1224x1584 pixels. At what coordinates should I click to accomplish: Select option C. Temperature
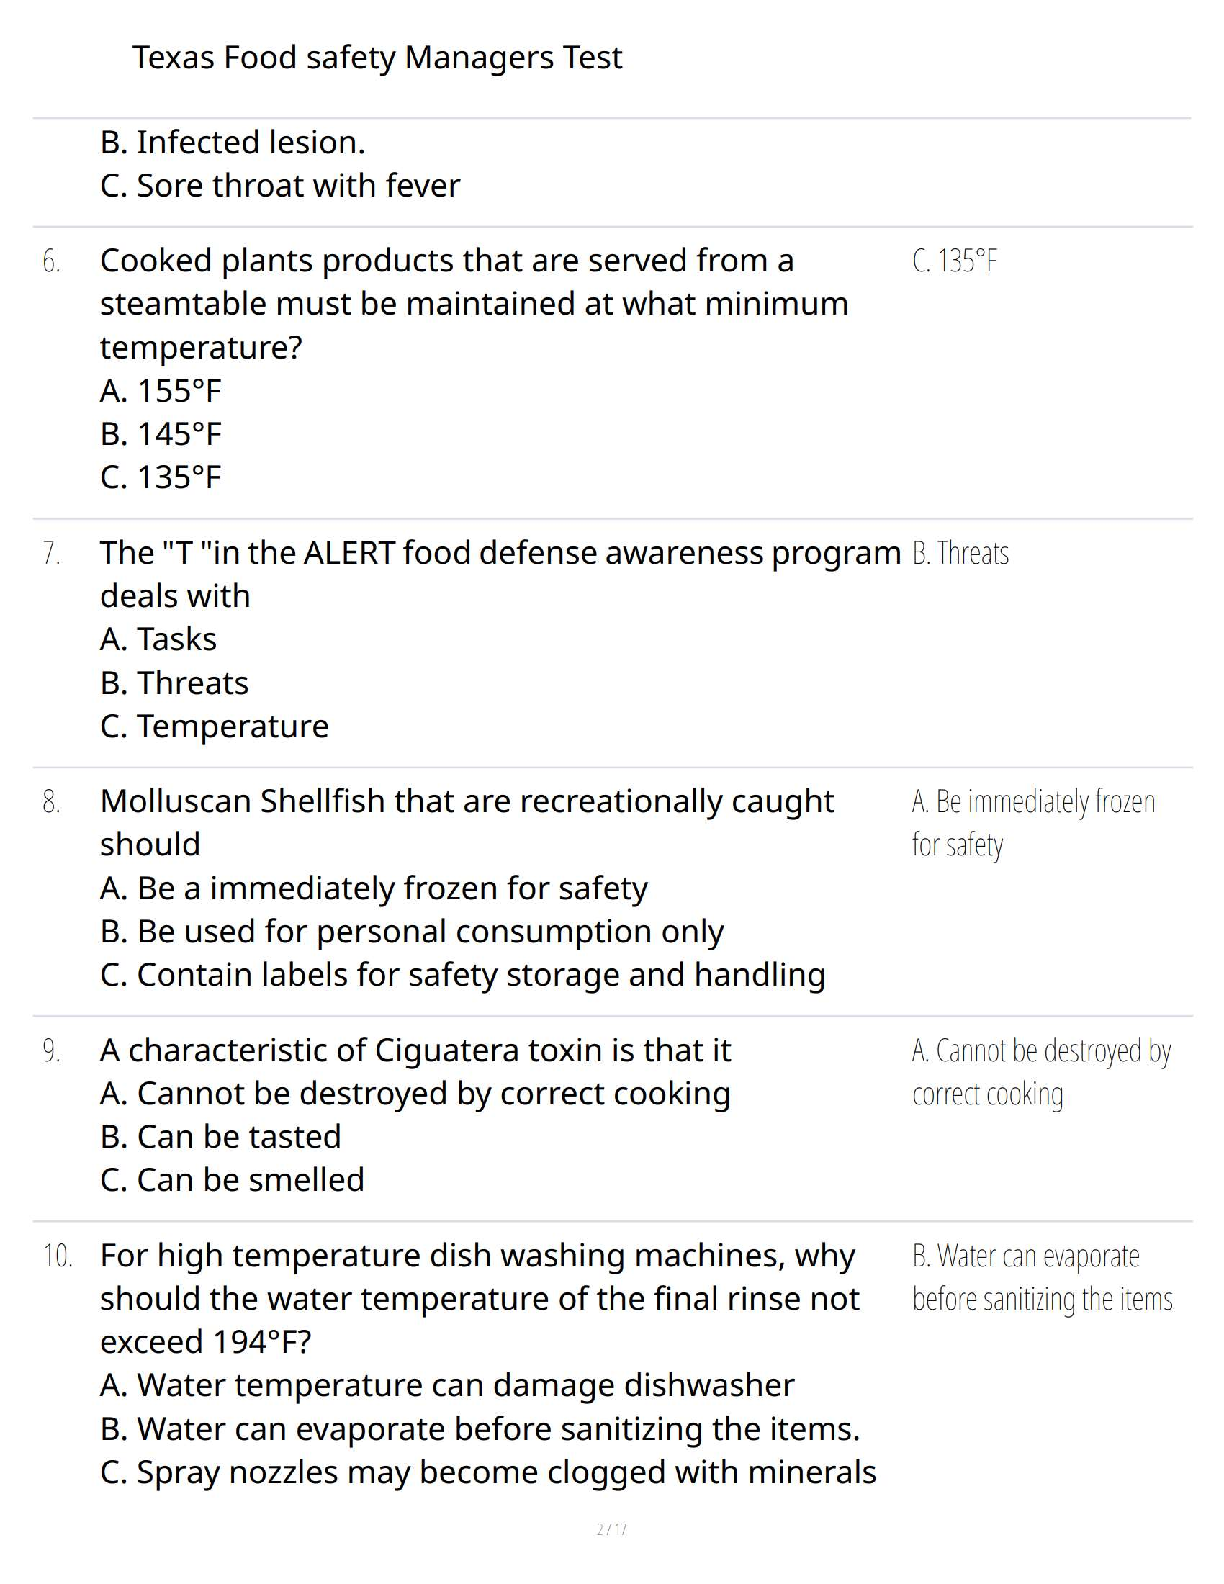click(214, 726)
